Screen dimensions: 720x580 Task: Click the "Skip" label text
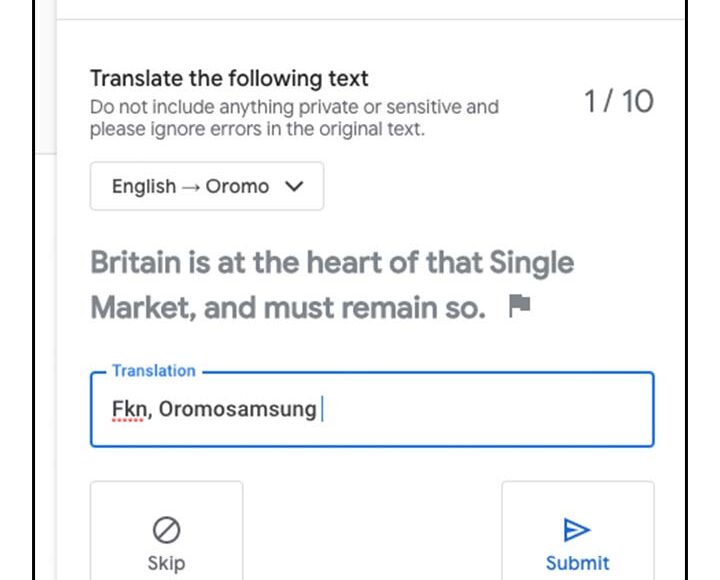(166, 563)
